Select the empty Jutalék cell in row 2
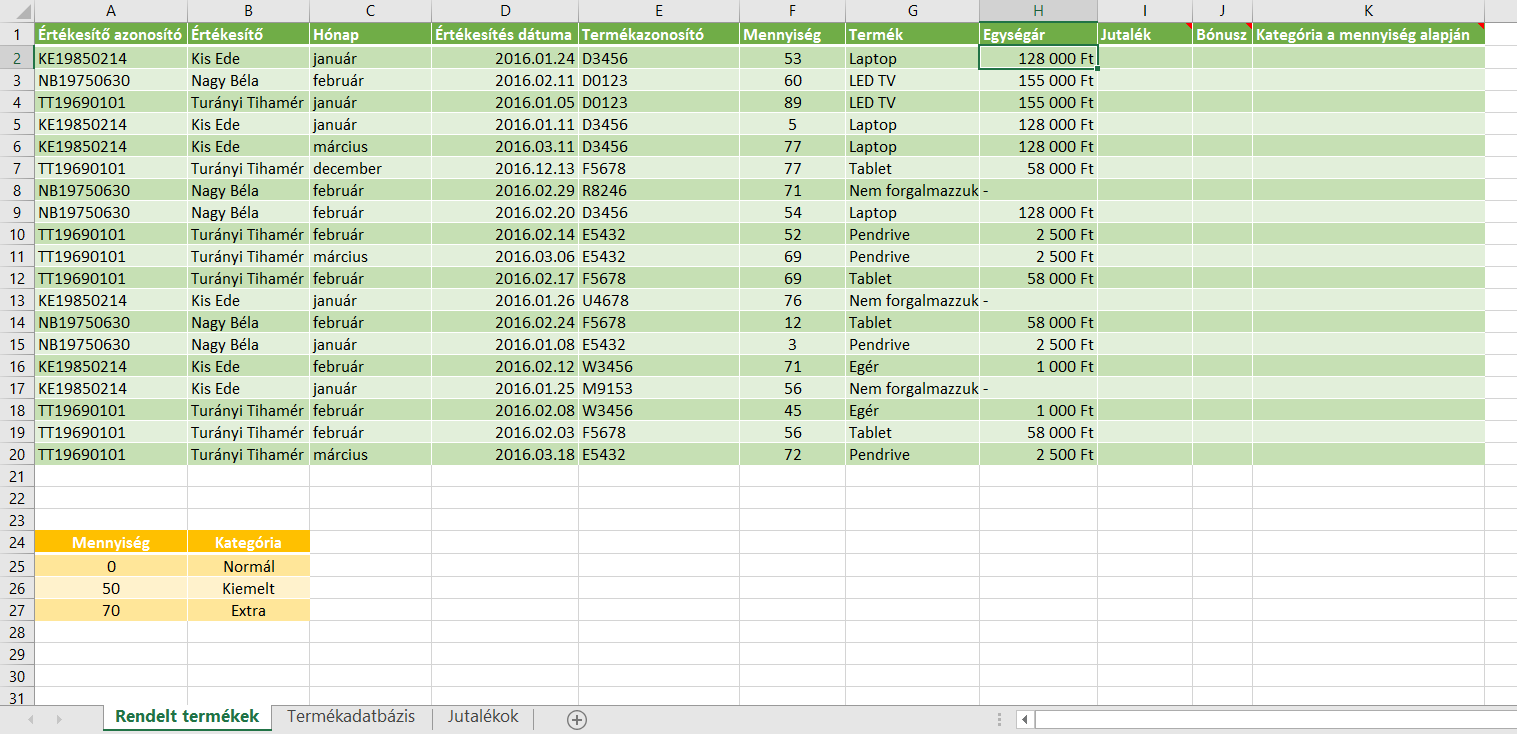Viewport: 1517px width, 734px height. point(1144,58)
